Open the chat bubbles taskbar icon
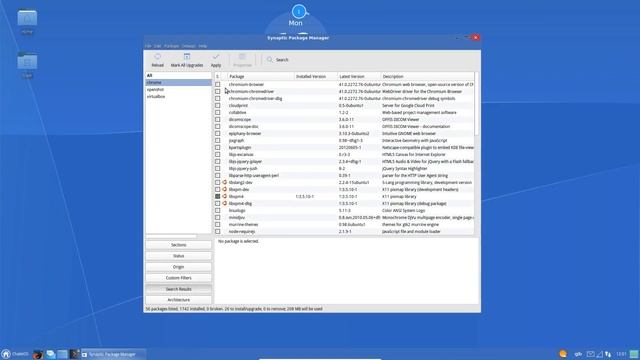640x360 pixels. coord(50,354)
